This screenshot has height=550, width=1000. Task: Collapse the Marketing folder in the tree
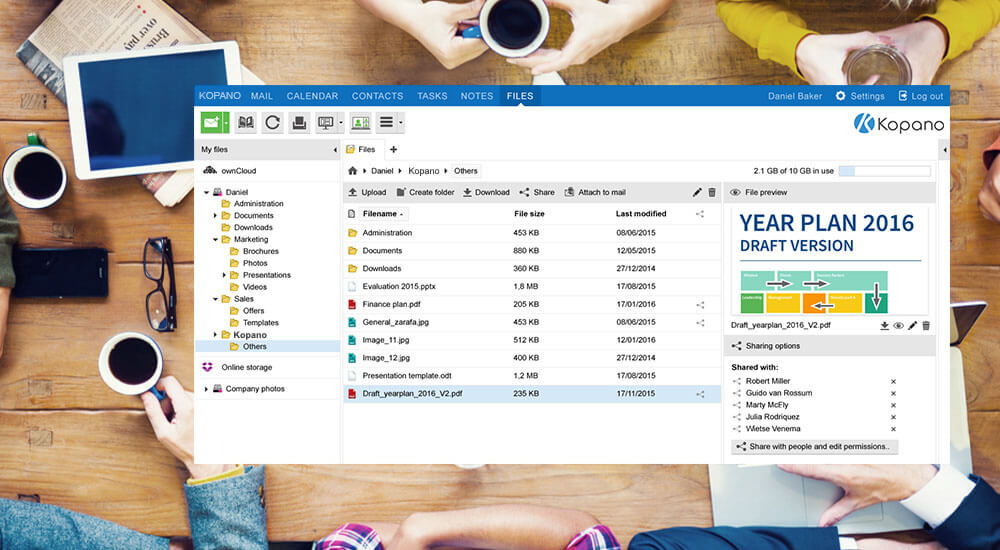216,240
